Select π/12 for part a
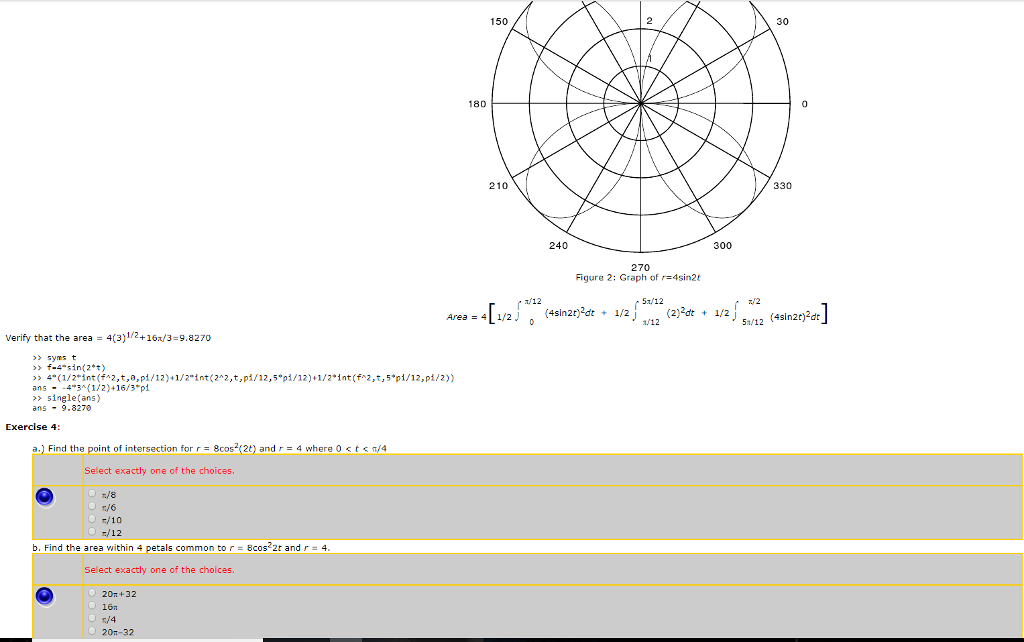Image resolution: width=1024 pixels, height=642 pixels. click(x=91, y=531)
